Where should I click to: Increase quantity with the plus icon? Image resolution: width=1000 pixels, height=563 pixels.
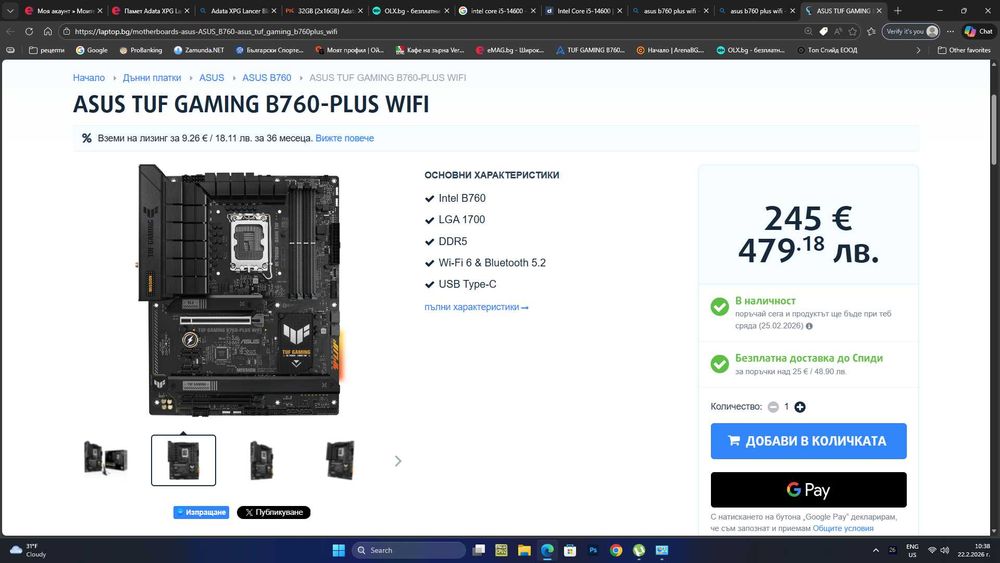click(800, 407)
